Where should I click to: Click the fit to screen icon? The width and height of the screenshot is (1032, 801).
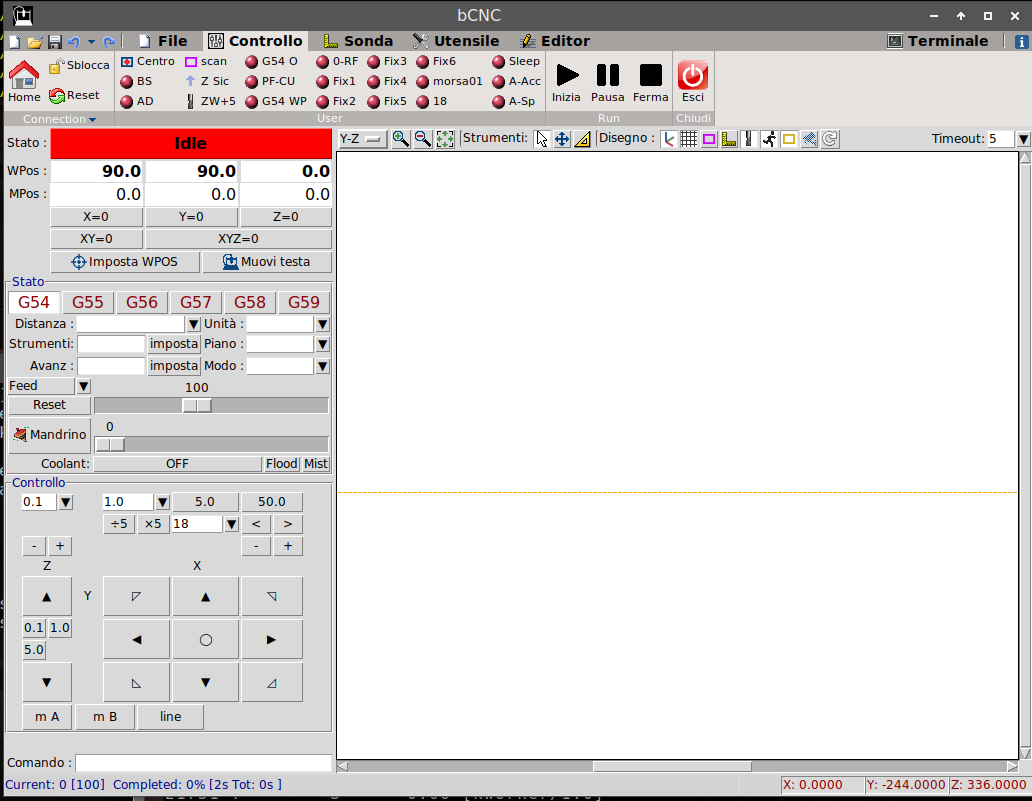click(445, 139)
